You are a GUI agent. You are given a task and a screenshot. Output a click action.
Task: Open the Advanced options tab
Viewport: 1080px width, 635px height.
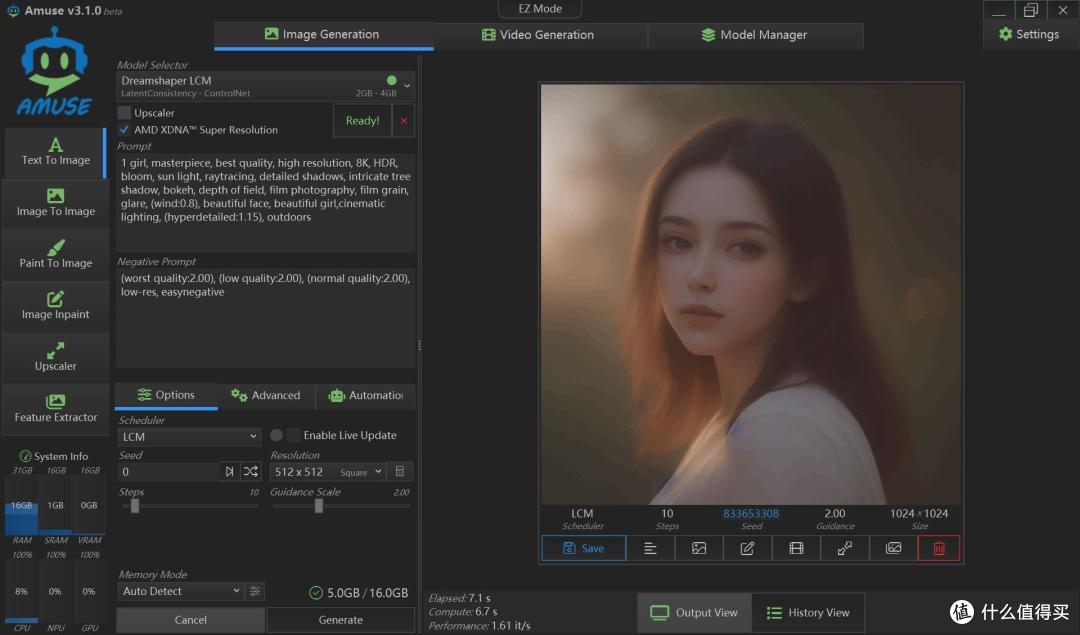point(266,395)
